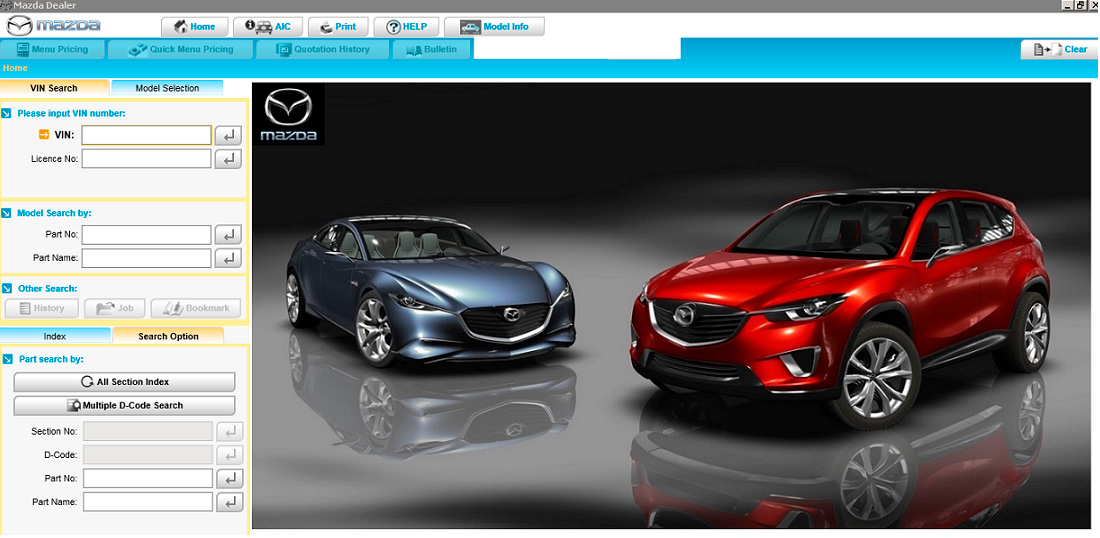Open the Bulletin tab
The height and width of the screenshot is (538, 1100).
[x=432, y=49]
